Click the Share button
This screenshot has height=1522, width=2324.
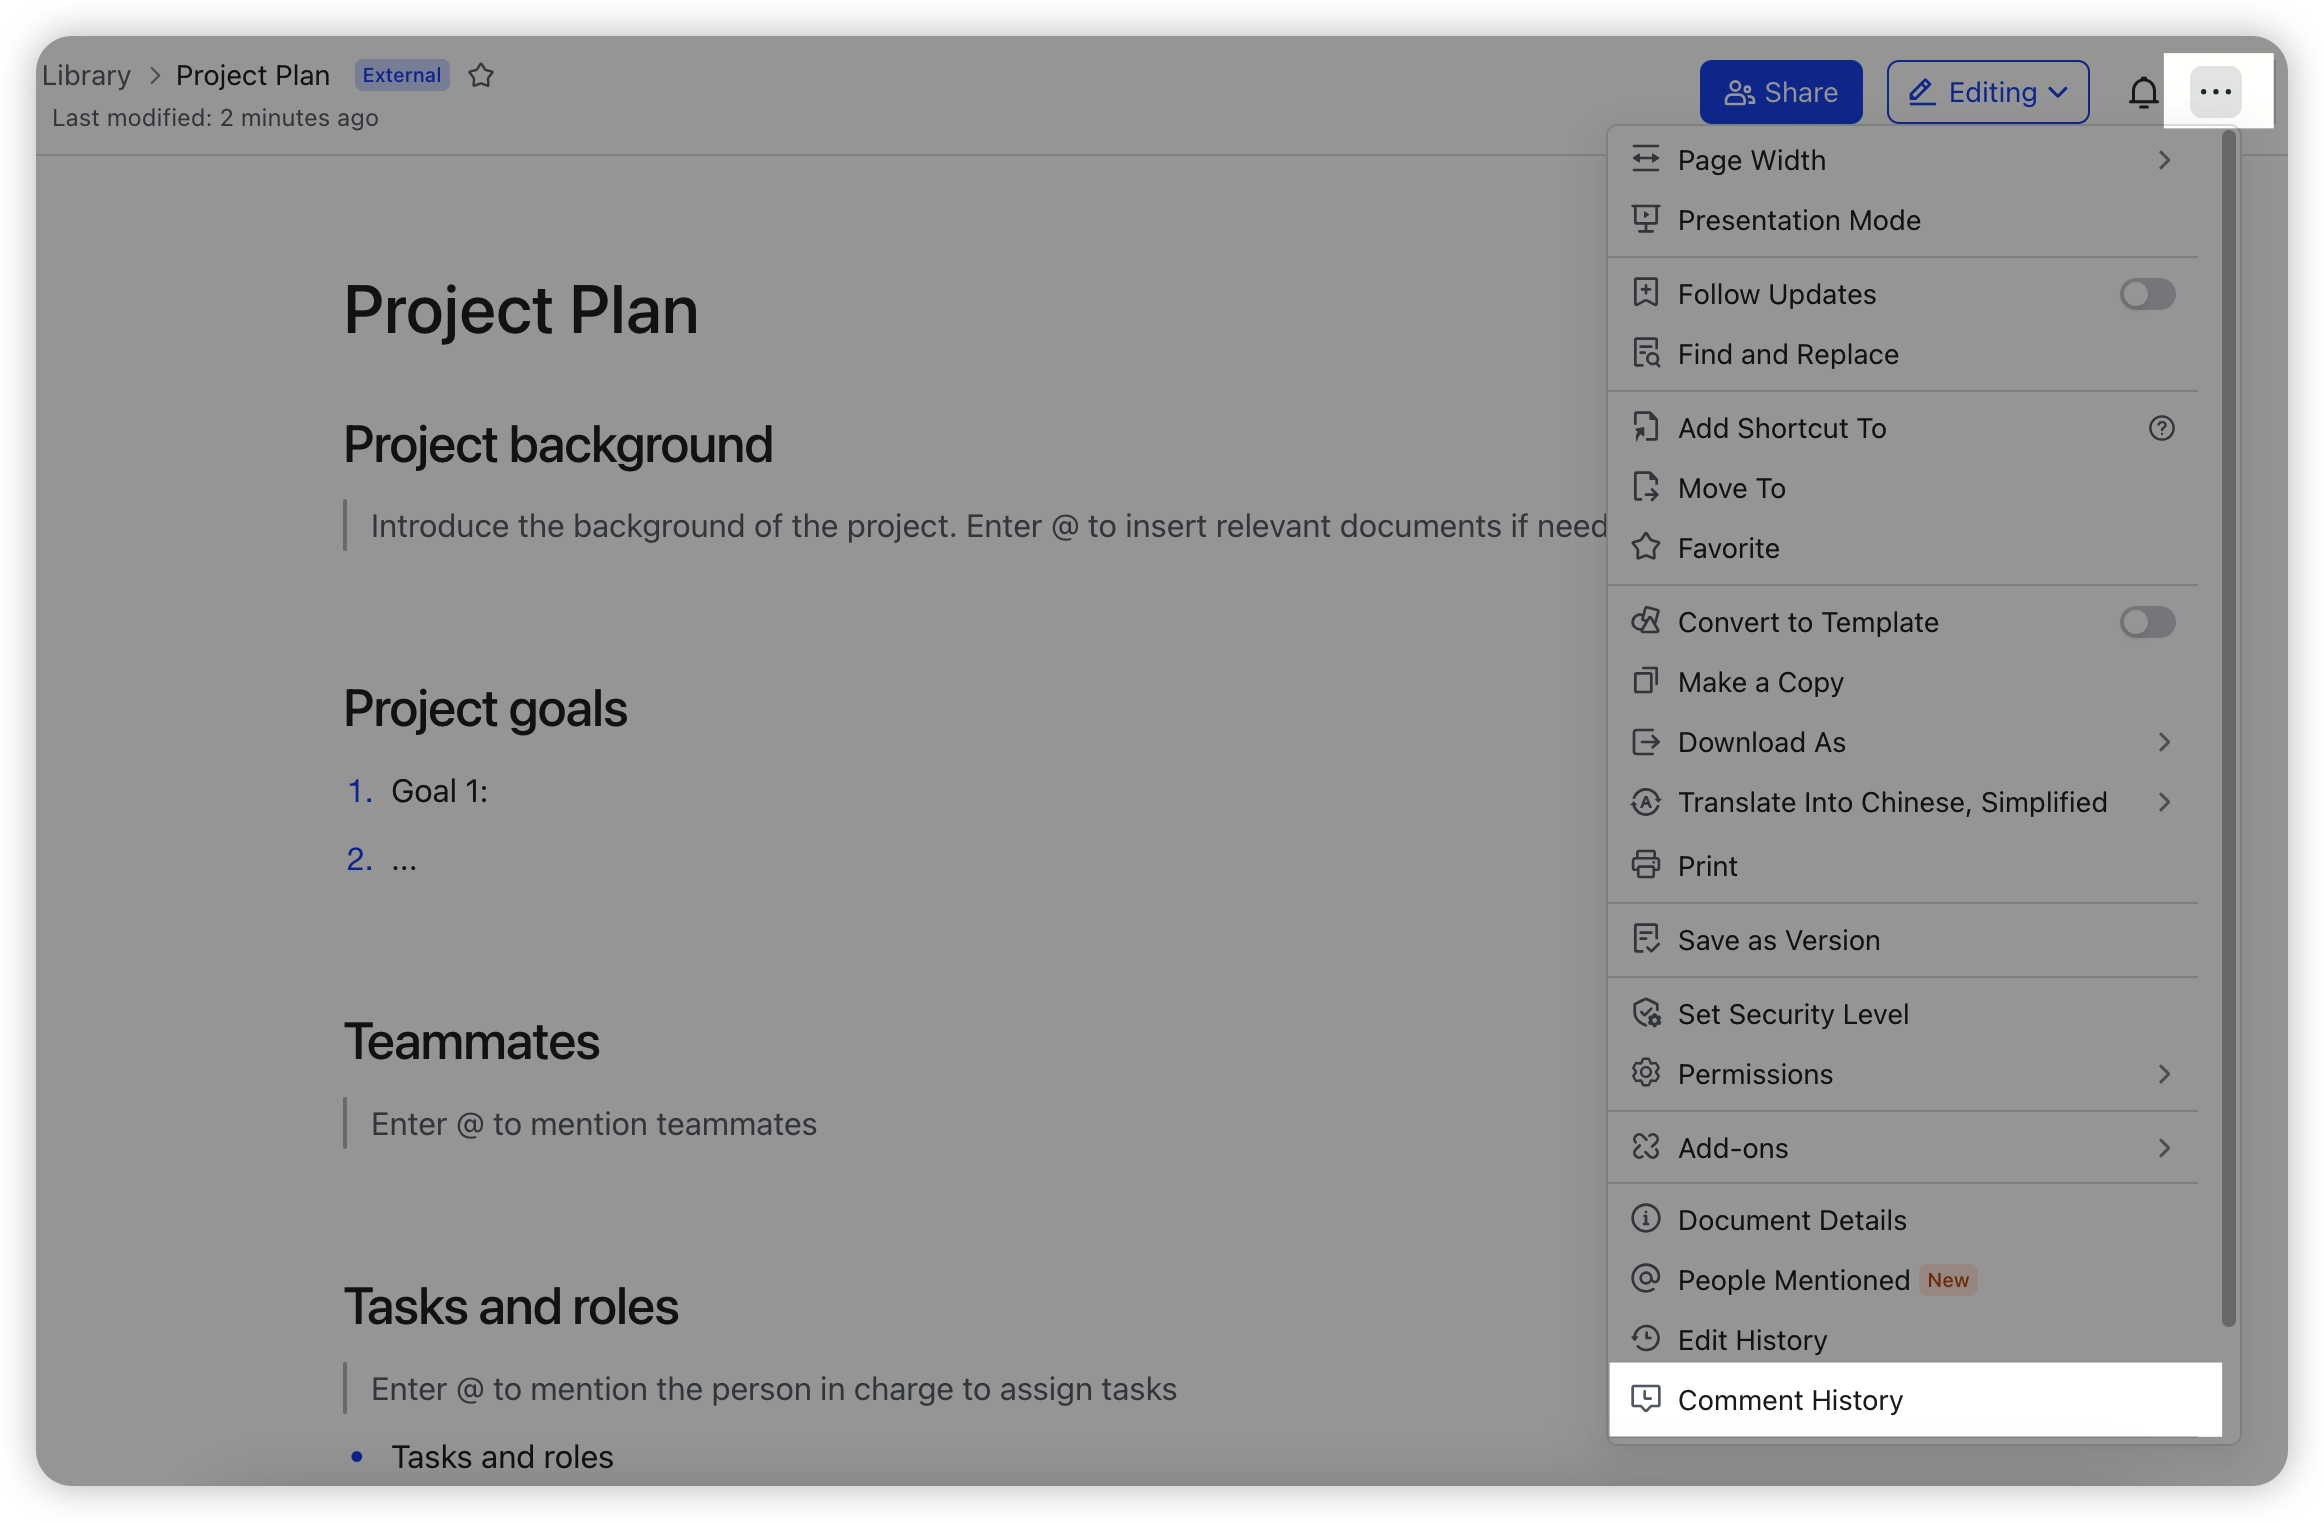coord(1782,92)
